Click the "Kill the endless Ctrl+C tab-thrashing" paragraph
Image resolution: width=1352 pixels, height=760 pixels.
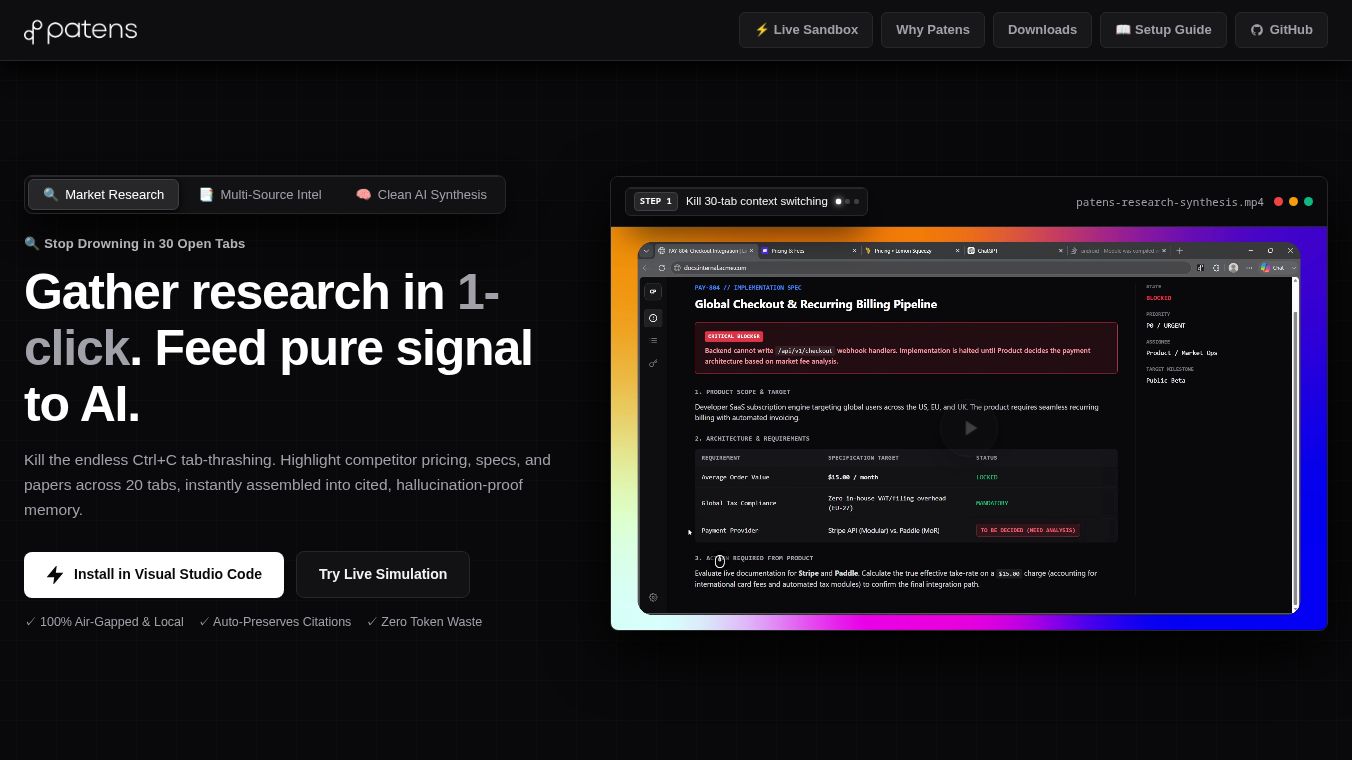point(287,485)
